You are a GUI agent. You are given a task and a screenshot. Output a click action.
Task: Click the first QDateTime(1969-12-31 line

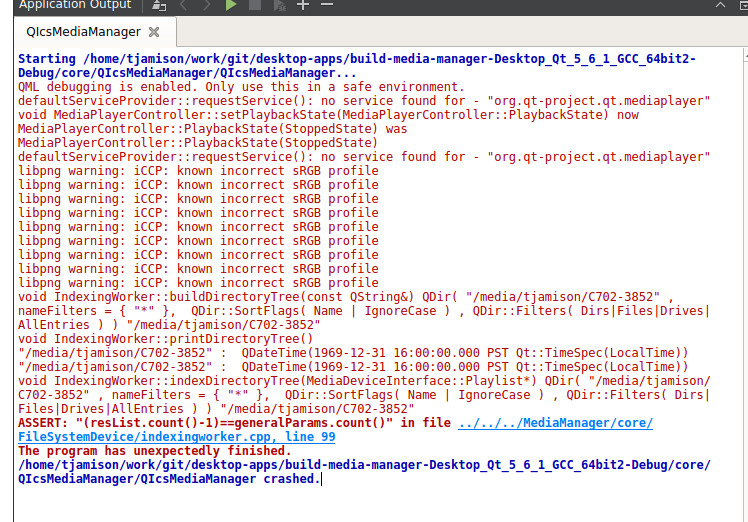pos(353,353)
